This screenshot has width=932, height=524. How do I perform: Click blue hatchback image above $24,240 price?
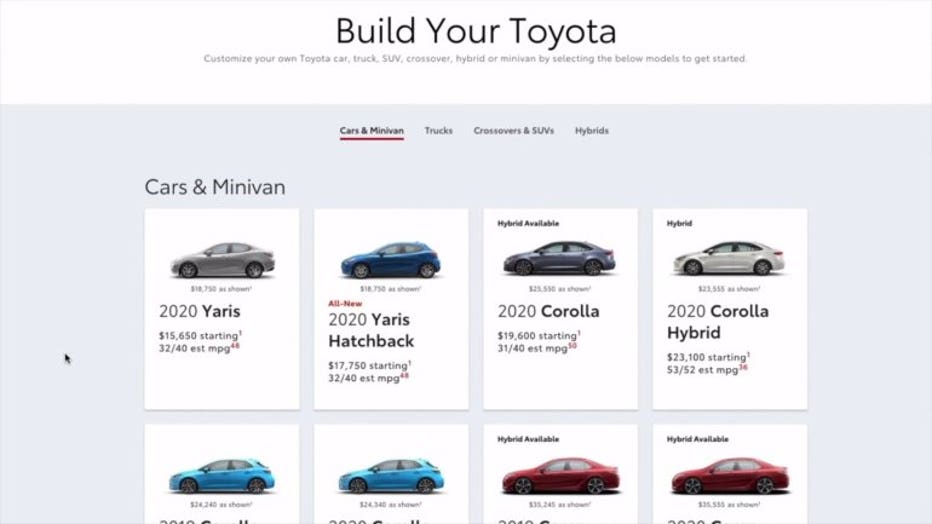coord(222,476)
